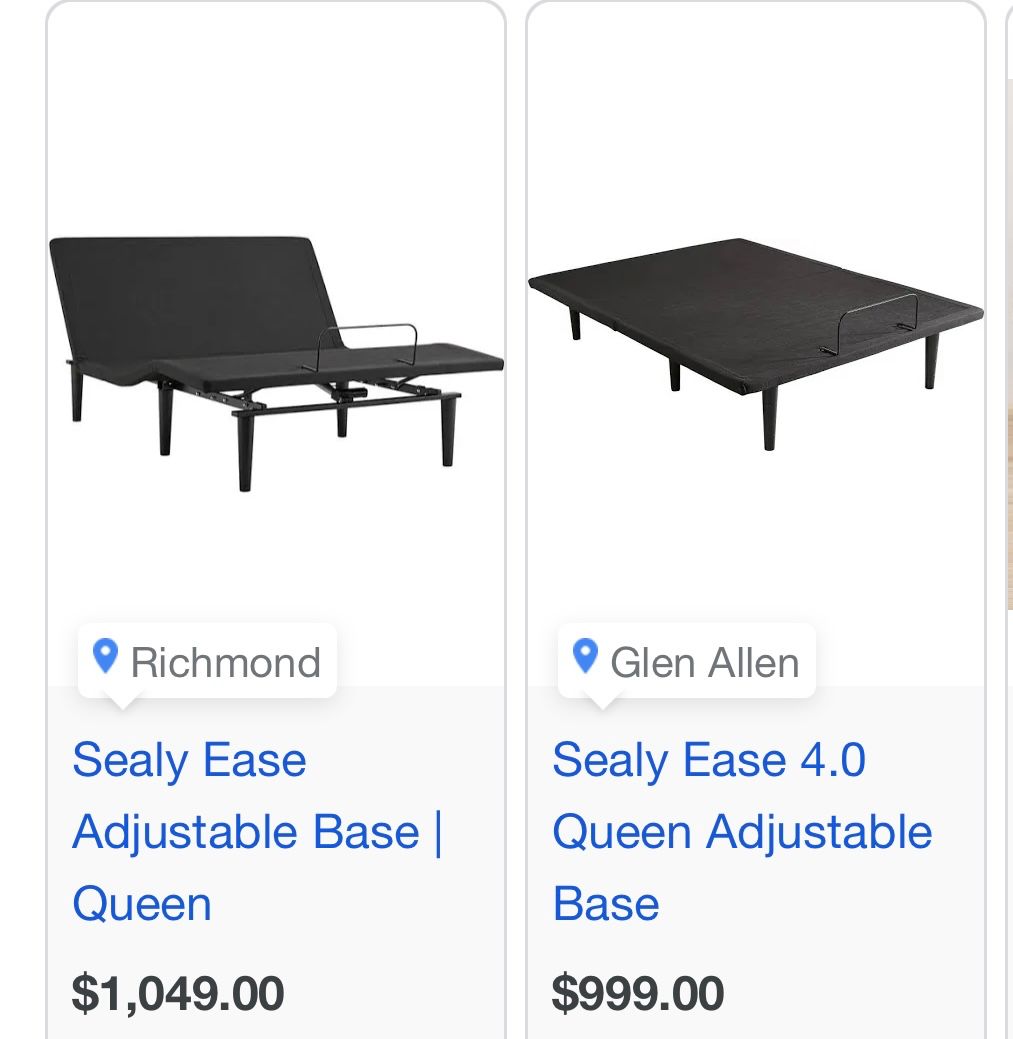Click the $999.00 price
This screenshot has width=1013, height=1039.
tap(637, 993)
